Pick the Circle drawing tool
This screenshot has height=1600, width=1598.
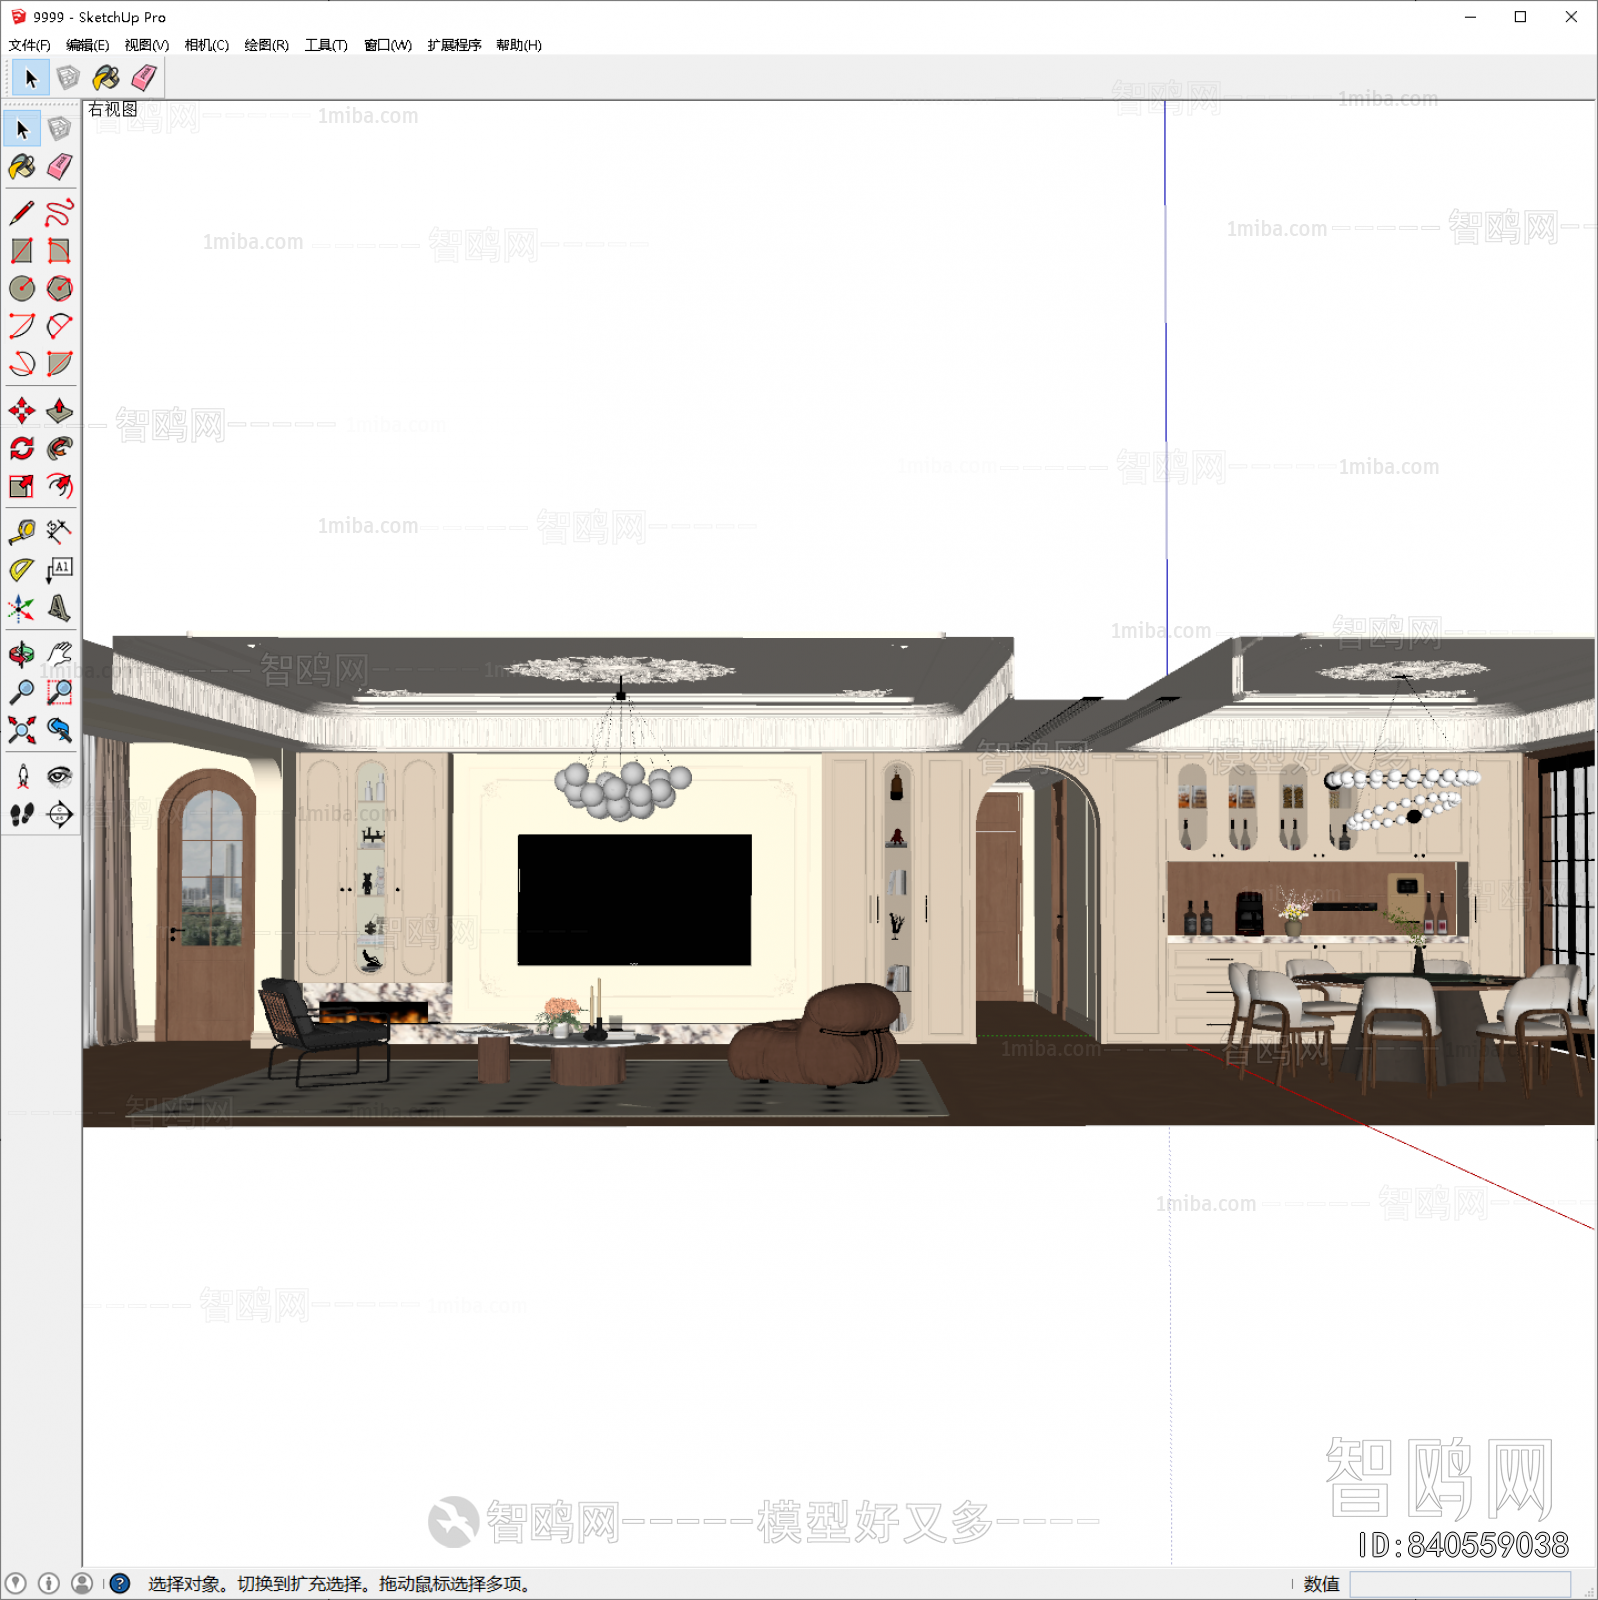click(22, 289)
